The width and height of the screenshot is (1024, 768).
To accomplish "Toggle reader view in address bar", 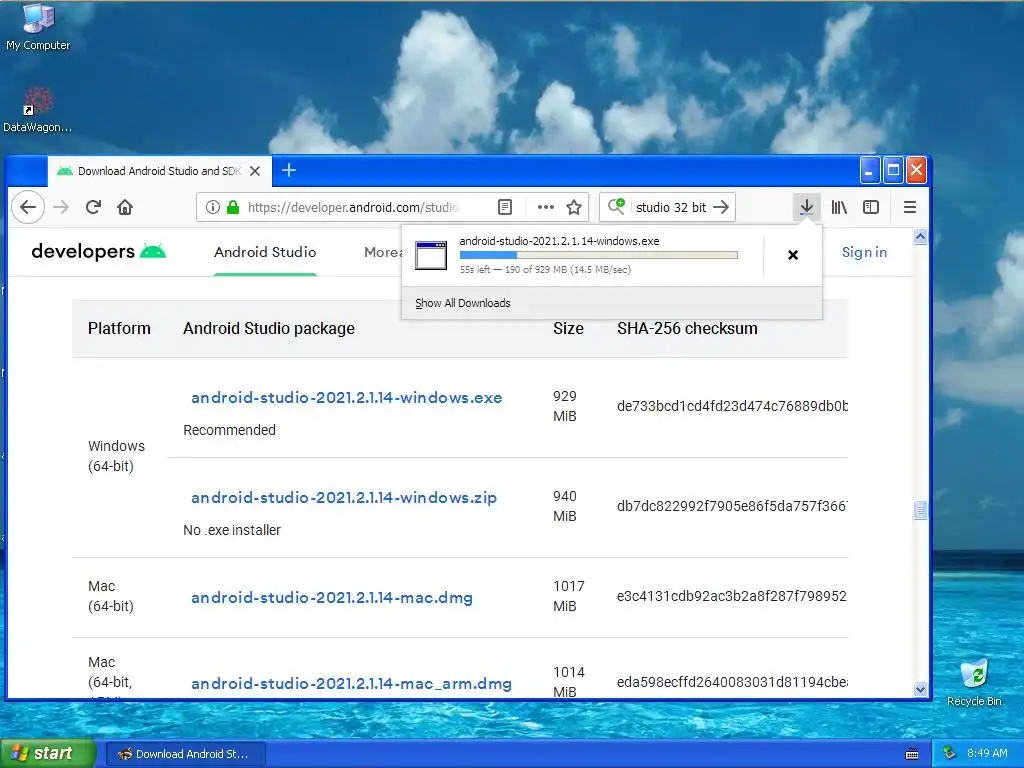I will pos(505,208).
